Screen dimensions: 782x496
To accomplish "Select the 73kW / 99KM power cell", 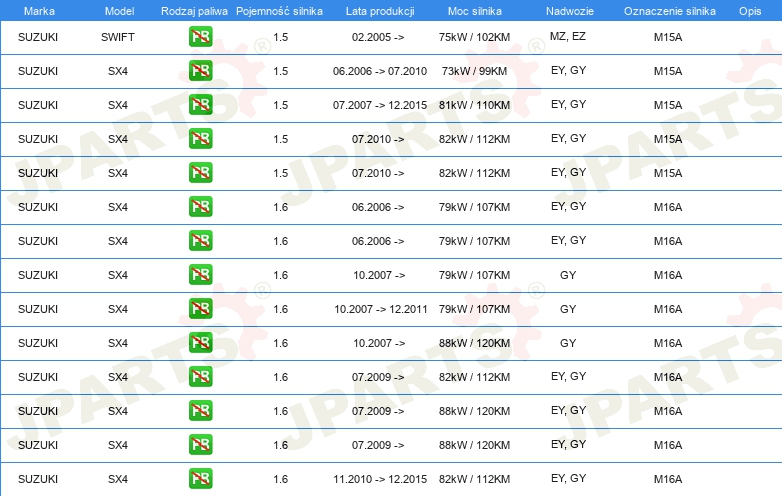I will (x=474, y=71).
